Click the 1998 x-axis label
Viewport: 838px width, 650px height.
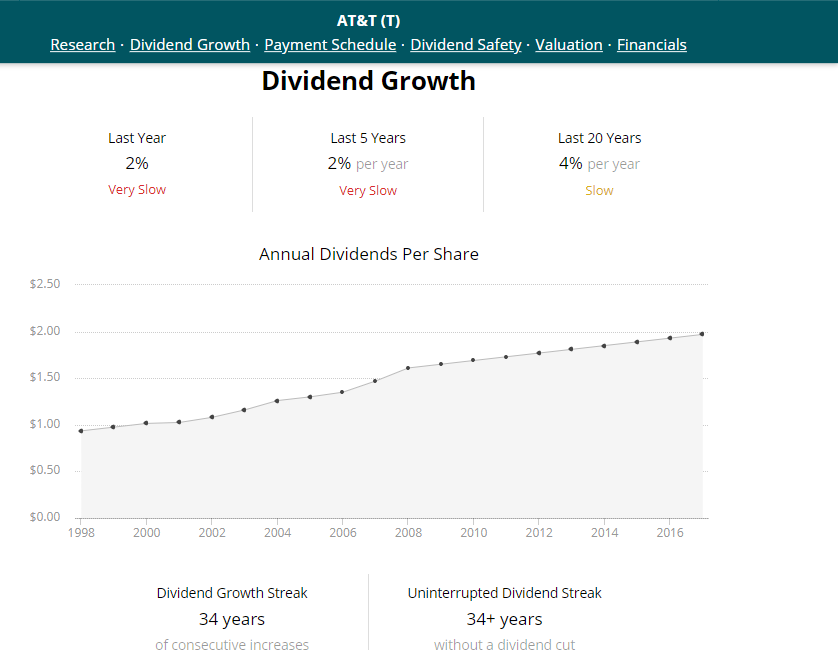[x=81, y=532]
